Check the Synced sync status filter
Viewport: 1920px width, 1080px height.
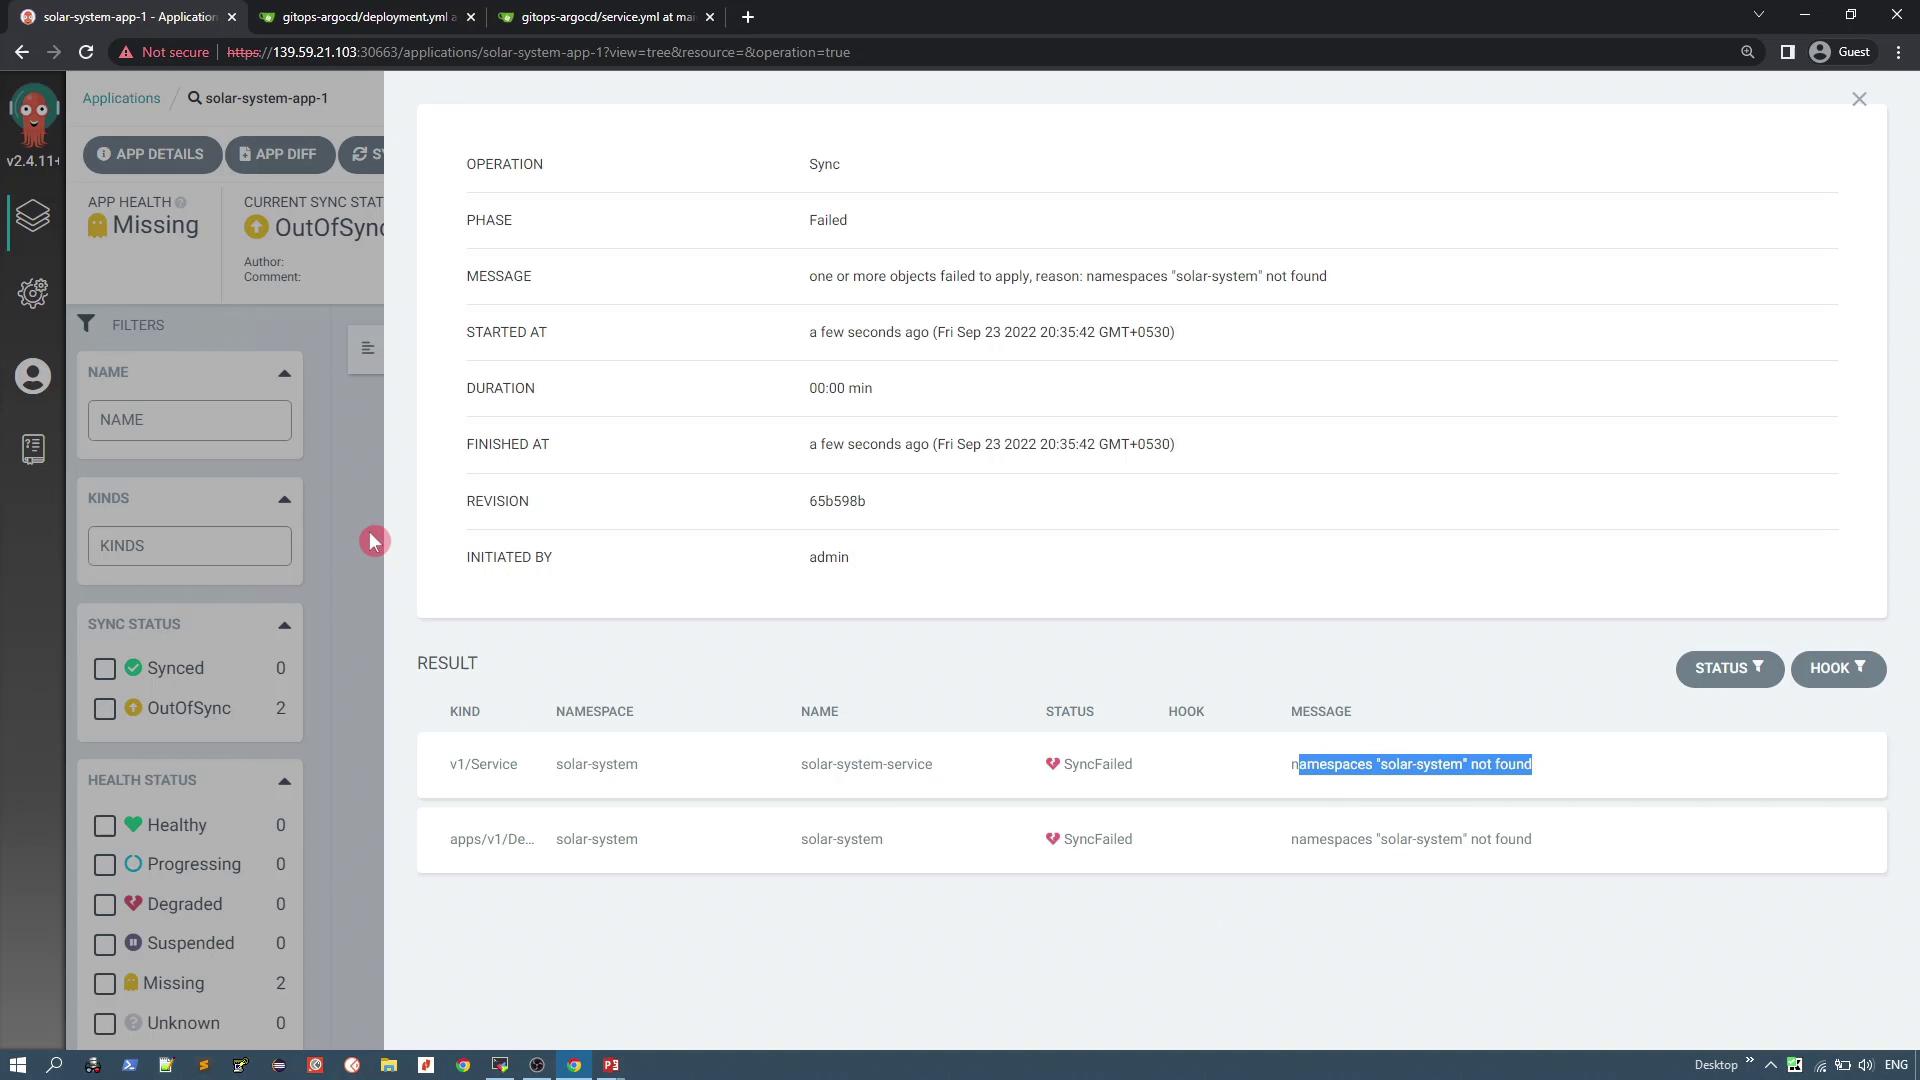(105, 669)
